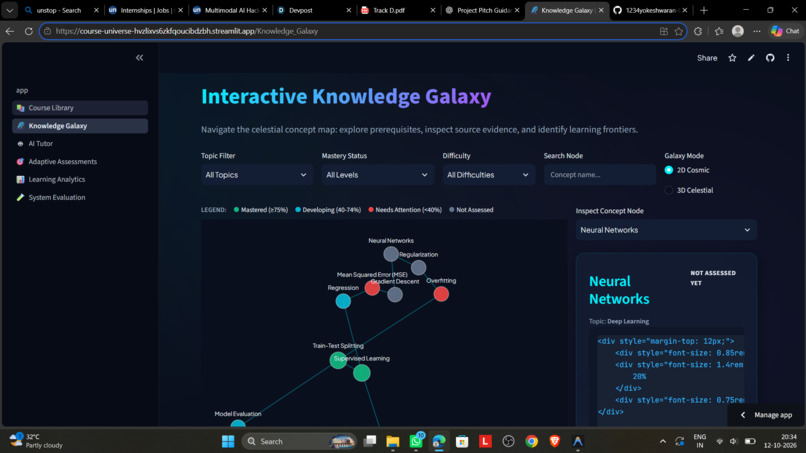Switch to 1234yokeshwaran GitHub tab
This screenshot has width=806, height=453.
point(650,10)
